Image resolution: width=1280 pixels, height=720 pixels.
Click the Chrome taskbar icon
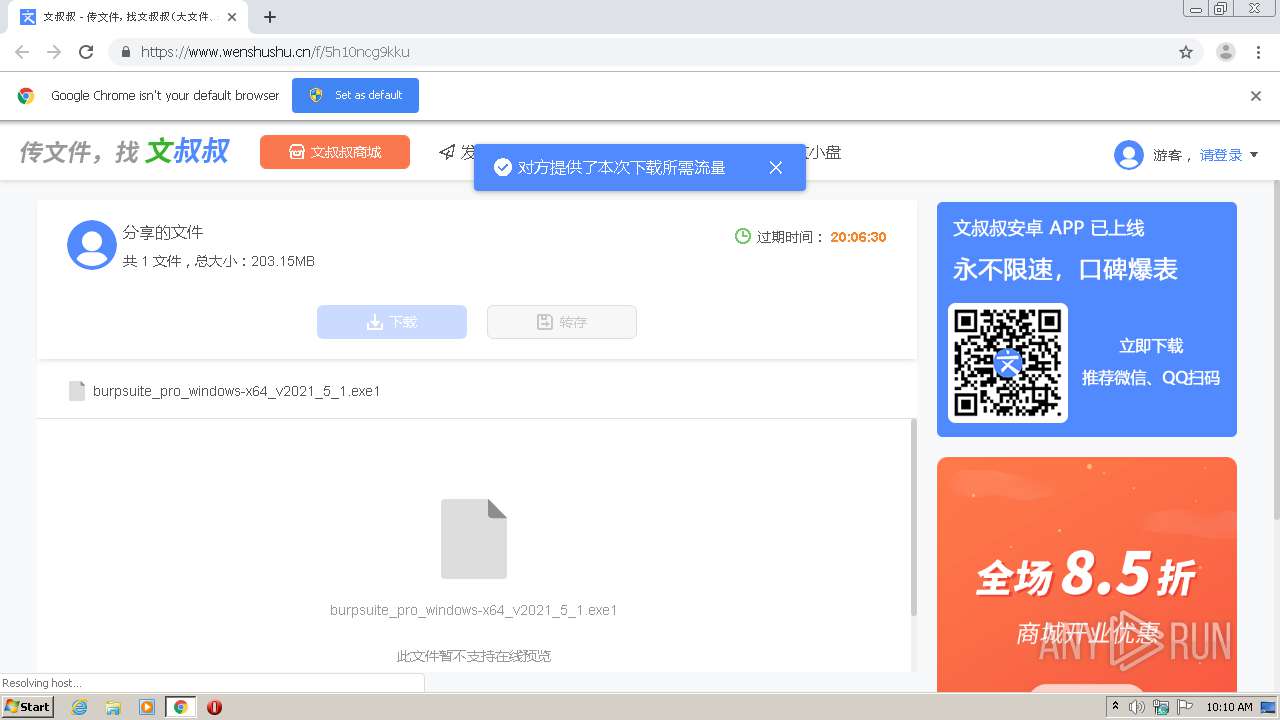pos(180,707)
